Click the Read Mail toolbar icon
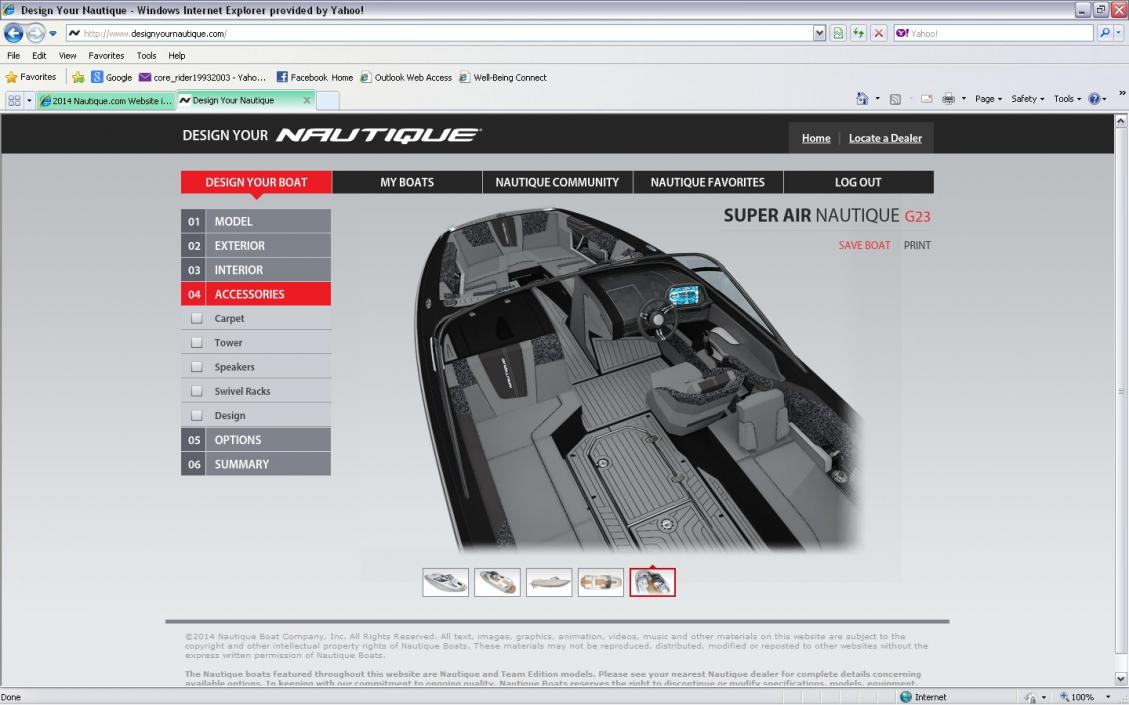The width and height of the screenshot is (1129, 705). coord(927,99)
